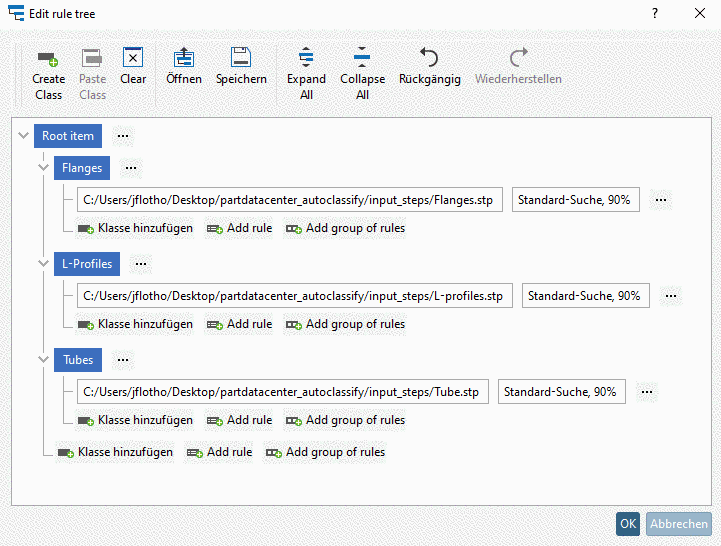
Task: Click Klasse hinzufügen at Root item level
Action: (x=115, y=452)
